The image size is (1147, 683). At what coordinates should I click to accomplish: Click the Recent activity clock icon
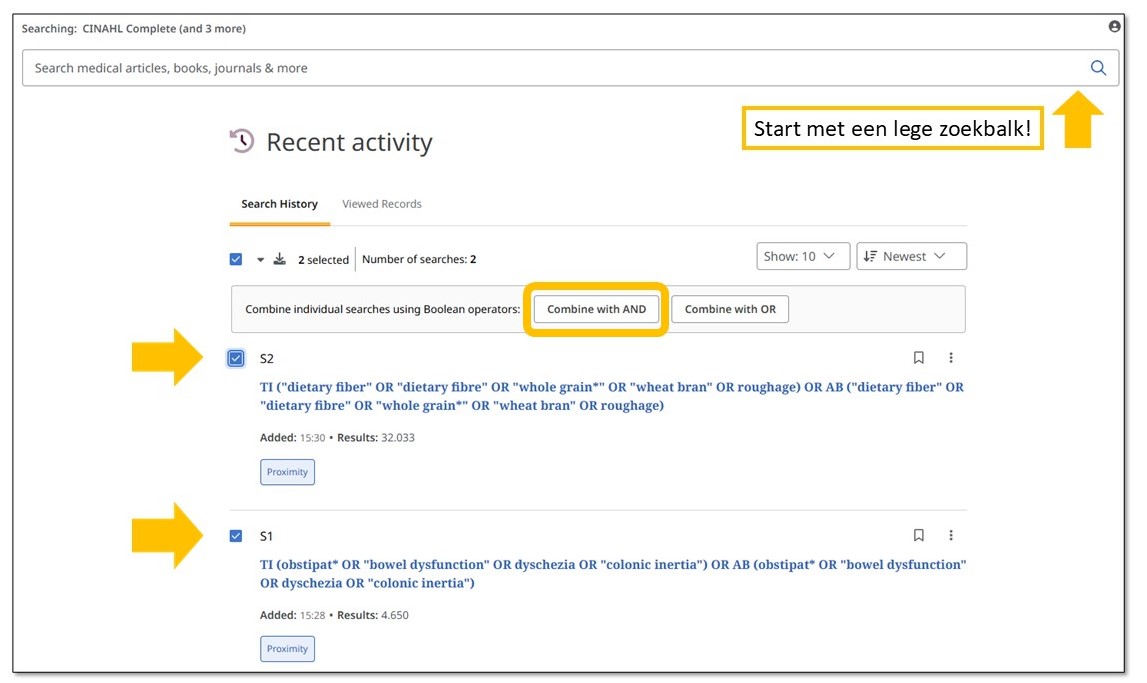coord(242,142)
